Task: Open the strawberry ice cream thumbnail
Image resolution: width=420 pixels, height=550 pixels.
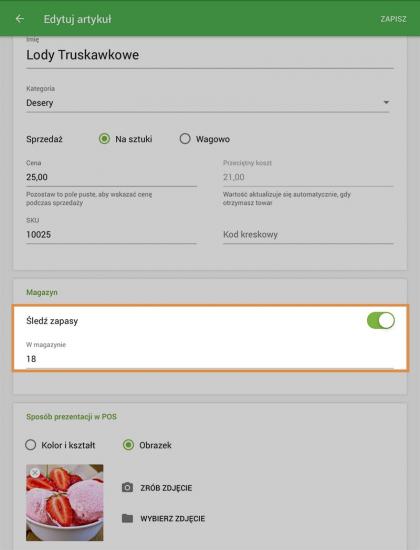Action: coord(65,502)
